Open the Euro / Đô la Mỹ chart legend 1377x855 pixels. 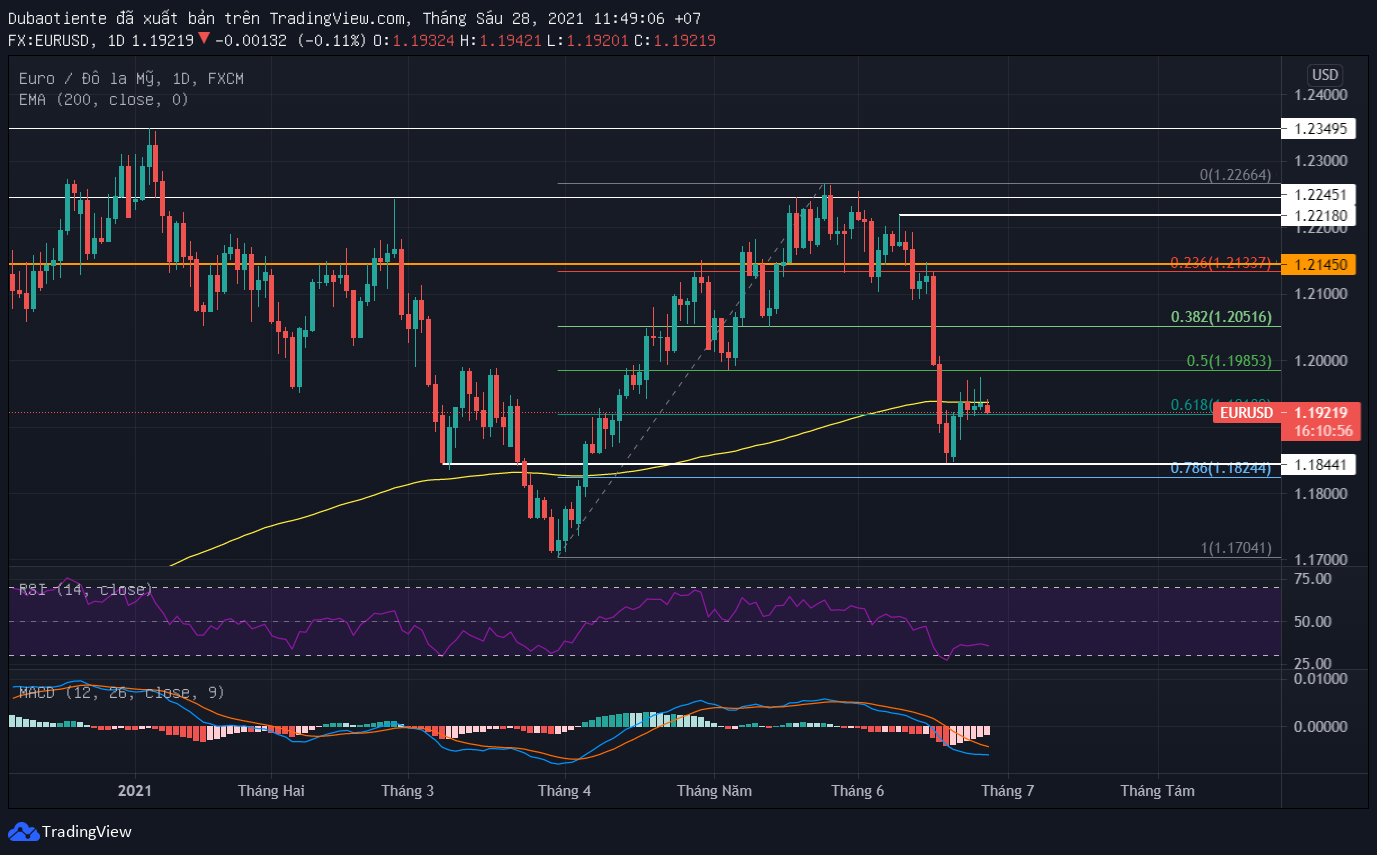[x=131, y=78]
